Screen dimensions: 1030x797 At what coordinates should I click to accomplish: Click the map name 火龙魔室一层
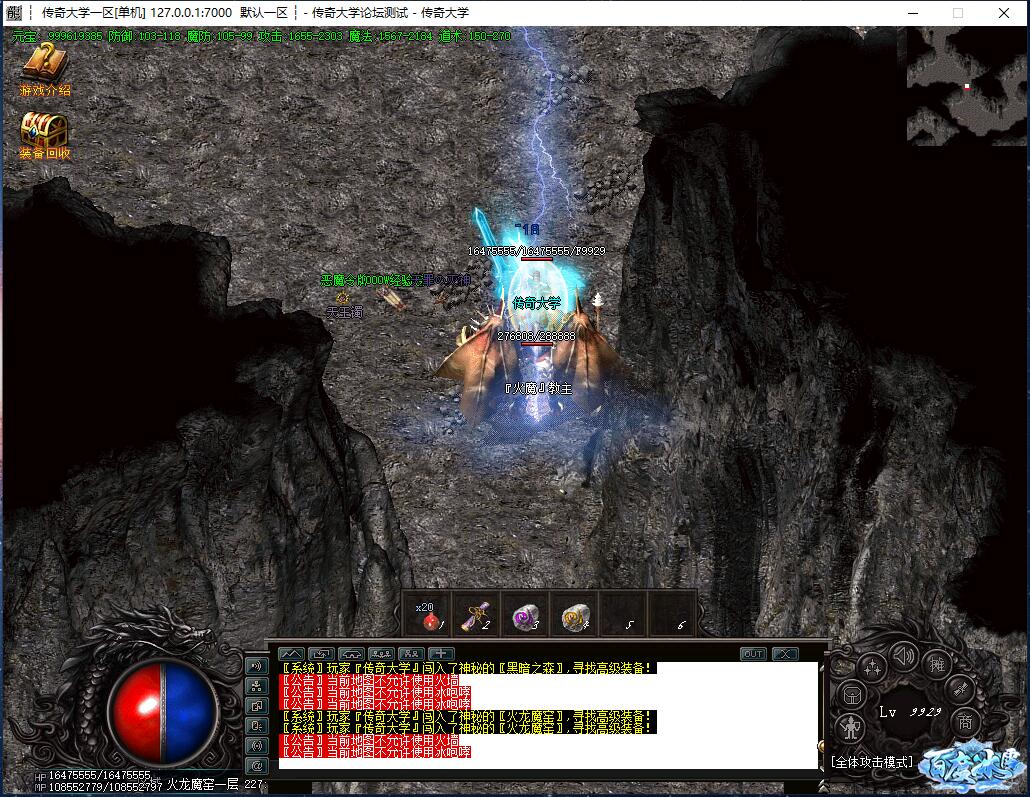point(202,784)
